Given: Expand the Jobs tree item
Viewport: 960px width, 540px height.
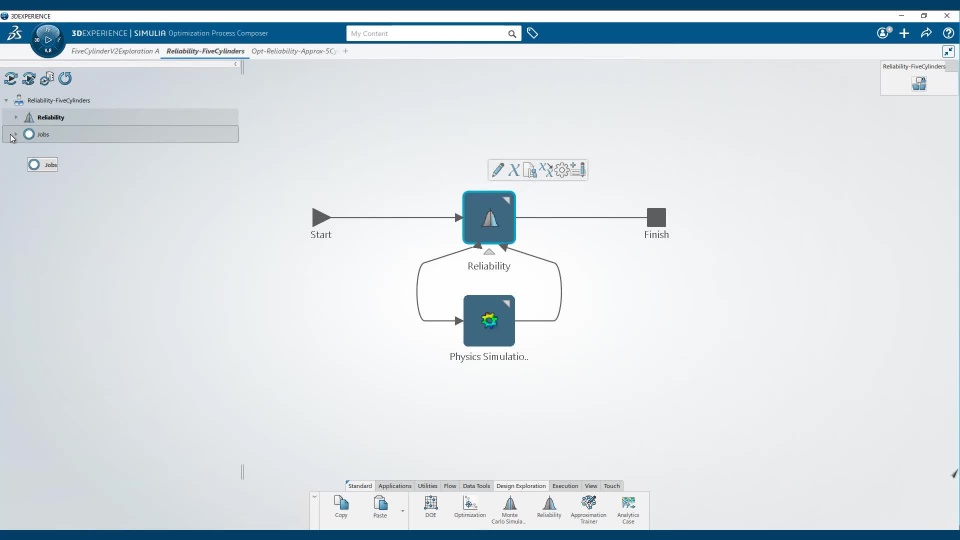Looking at the screenshot, I should (x=14, y=134).
